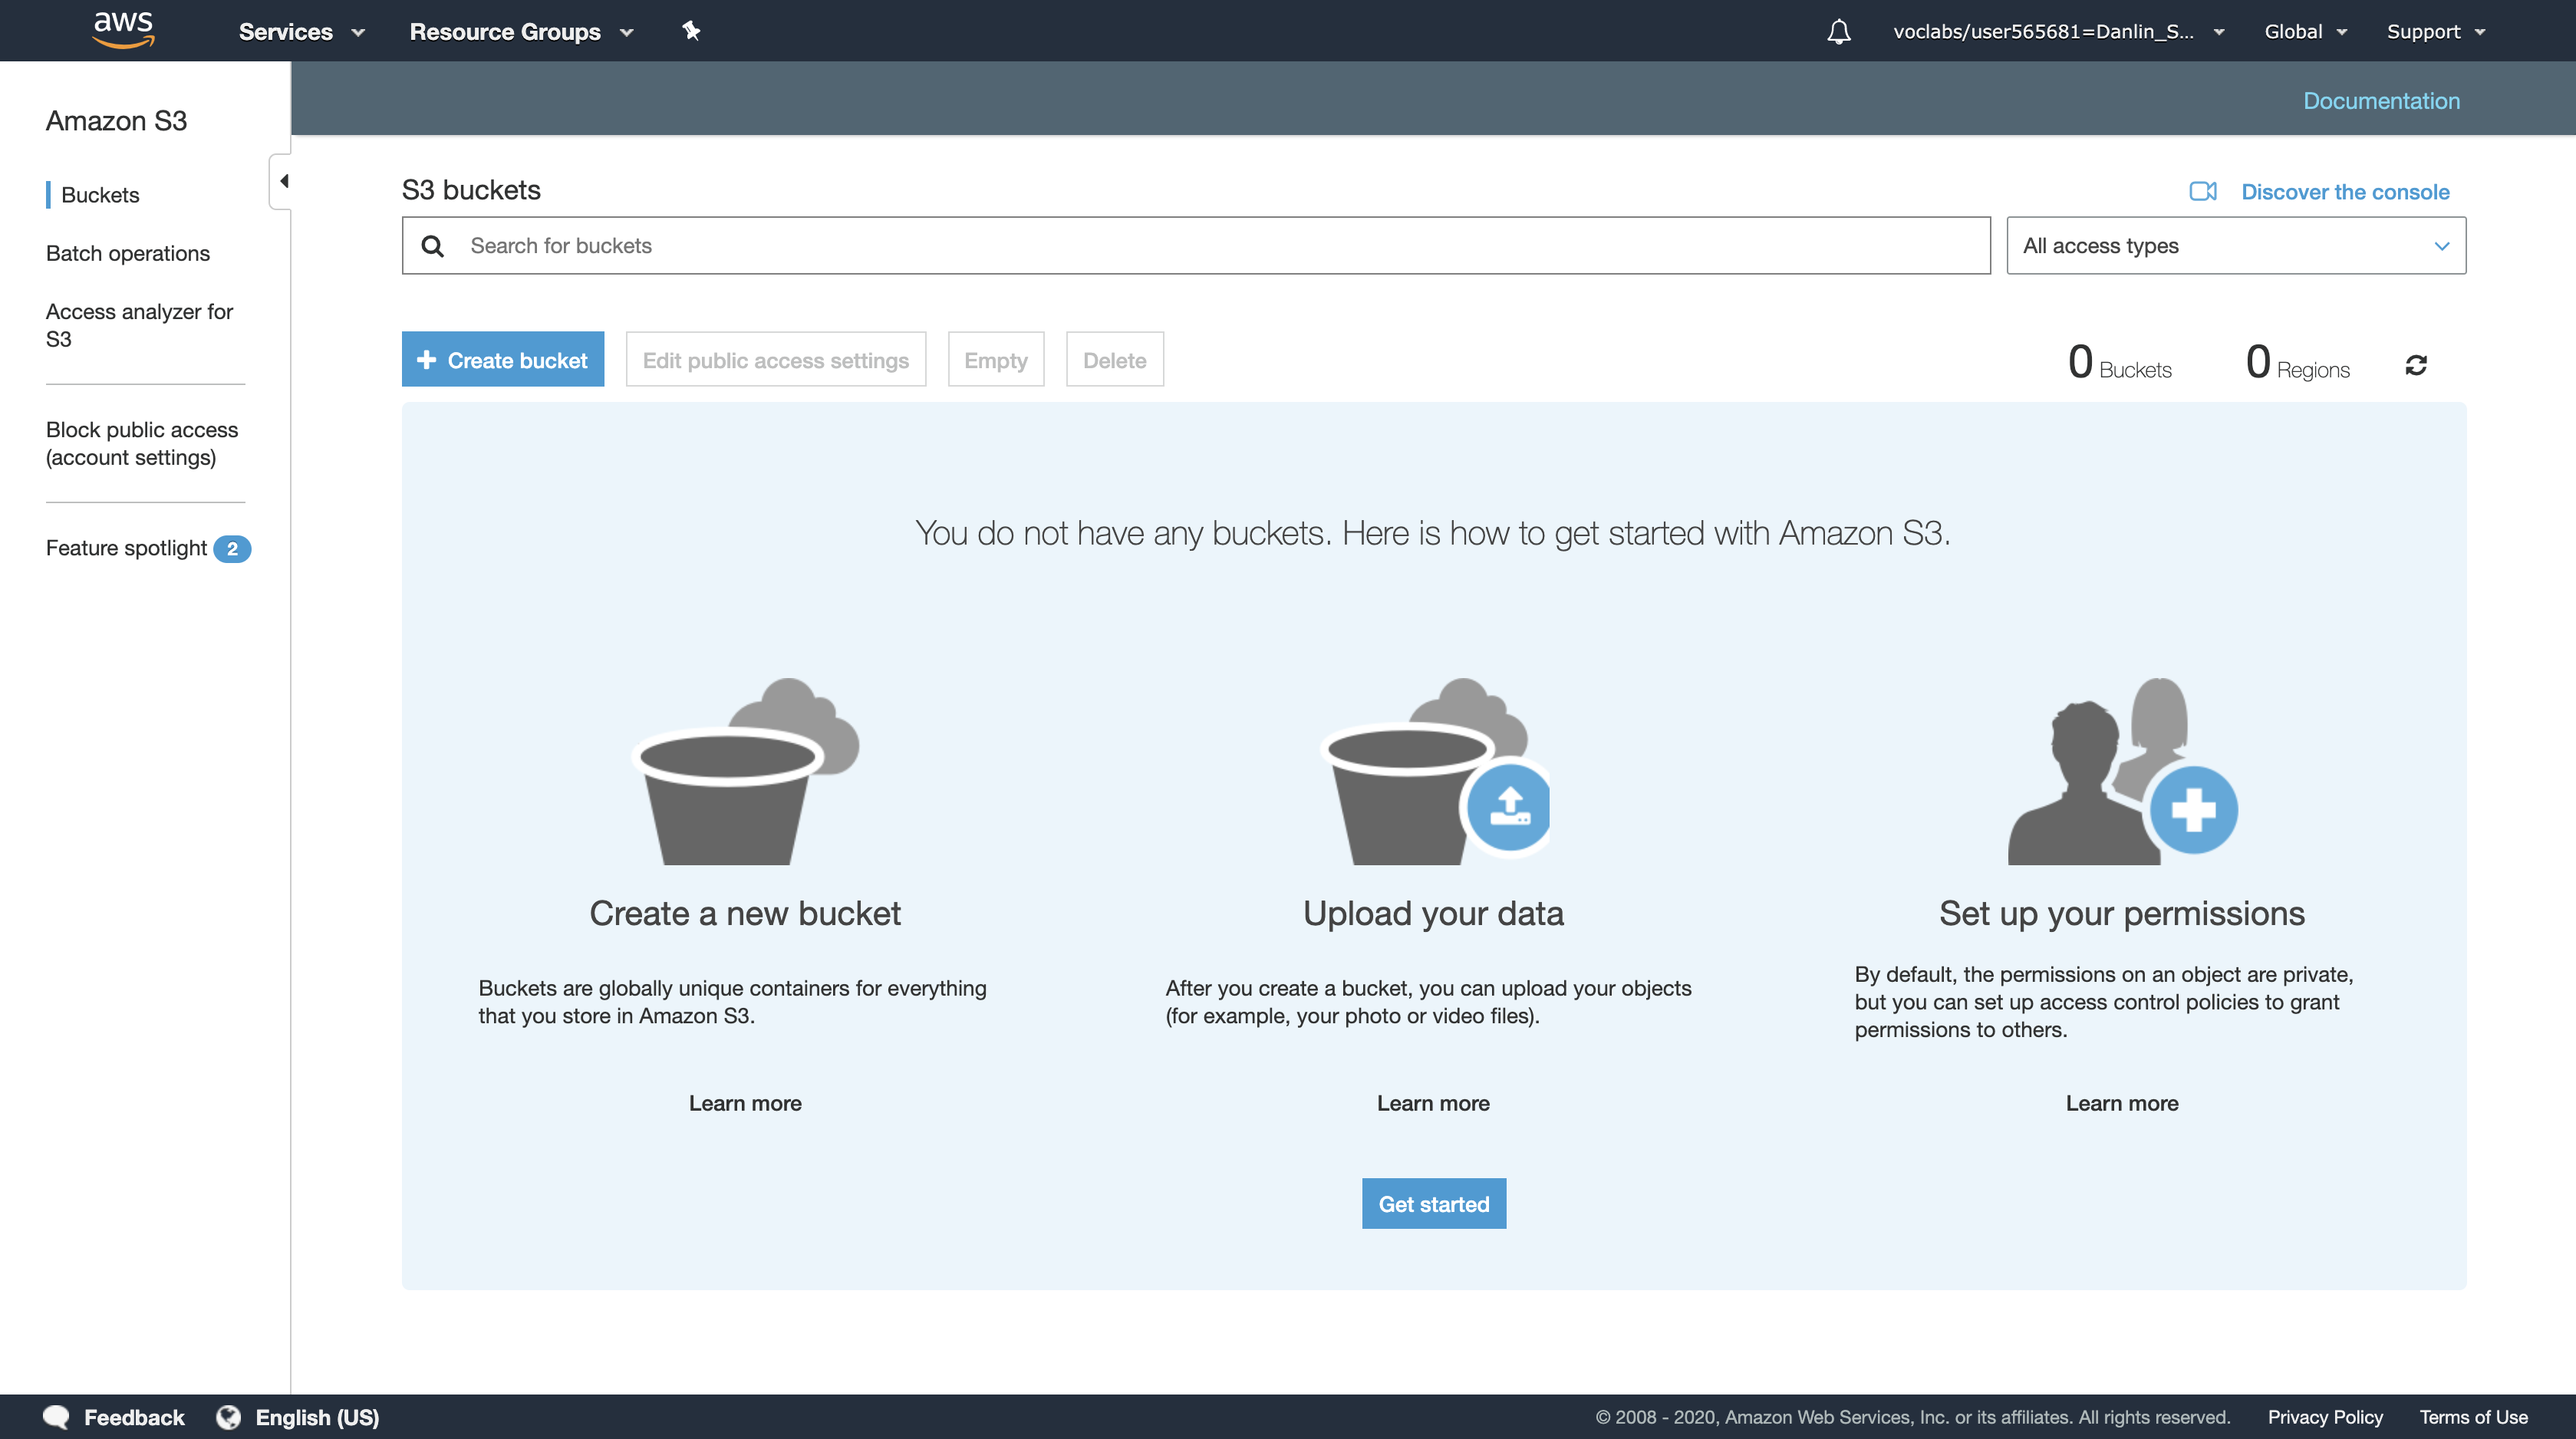Open the notifications bell icon
Image resolution: width=2576 pixels, height=1439 pixels.
click(x=1838, y=32)
